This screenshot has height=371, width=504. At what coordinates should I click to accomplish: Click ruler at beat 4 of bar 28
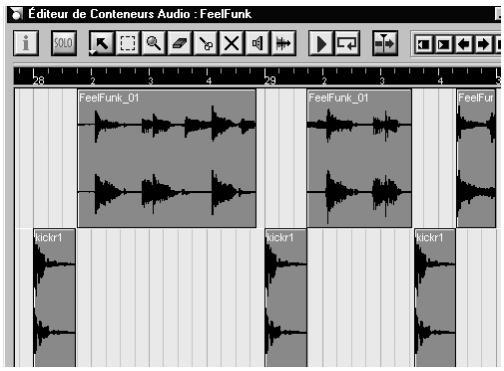coord(208,81)
